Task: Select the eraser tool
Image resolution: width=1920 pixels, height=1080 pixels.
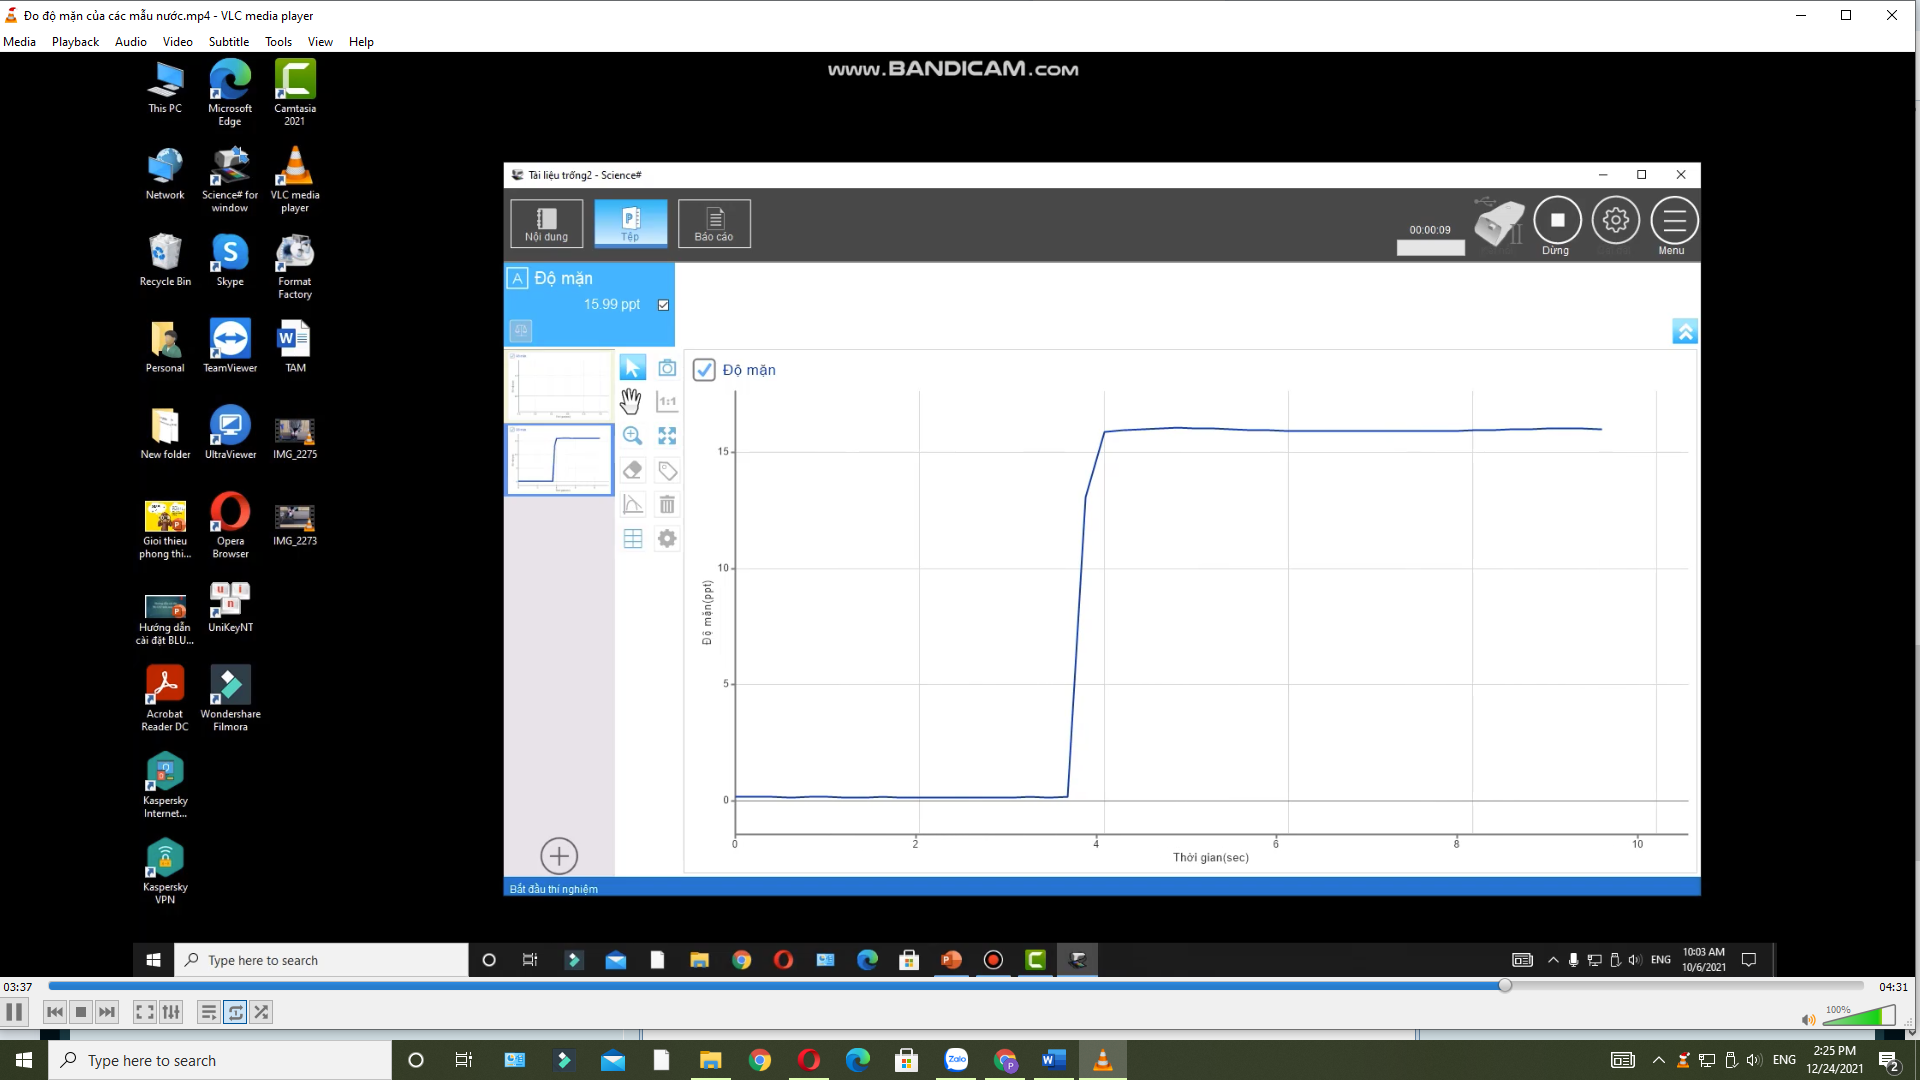Action: click(632, 470)
